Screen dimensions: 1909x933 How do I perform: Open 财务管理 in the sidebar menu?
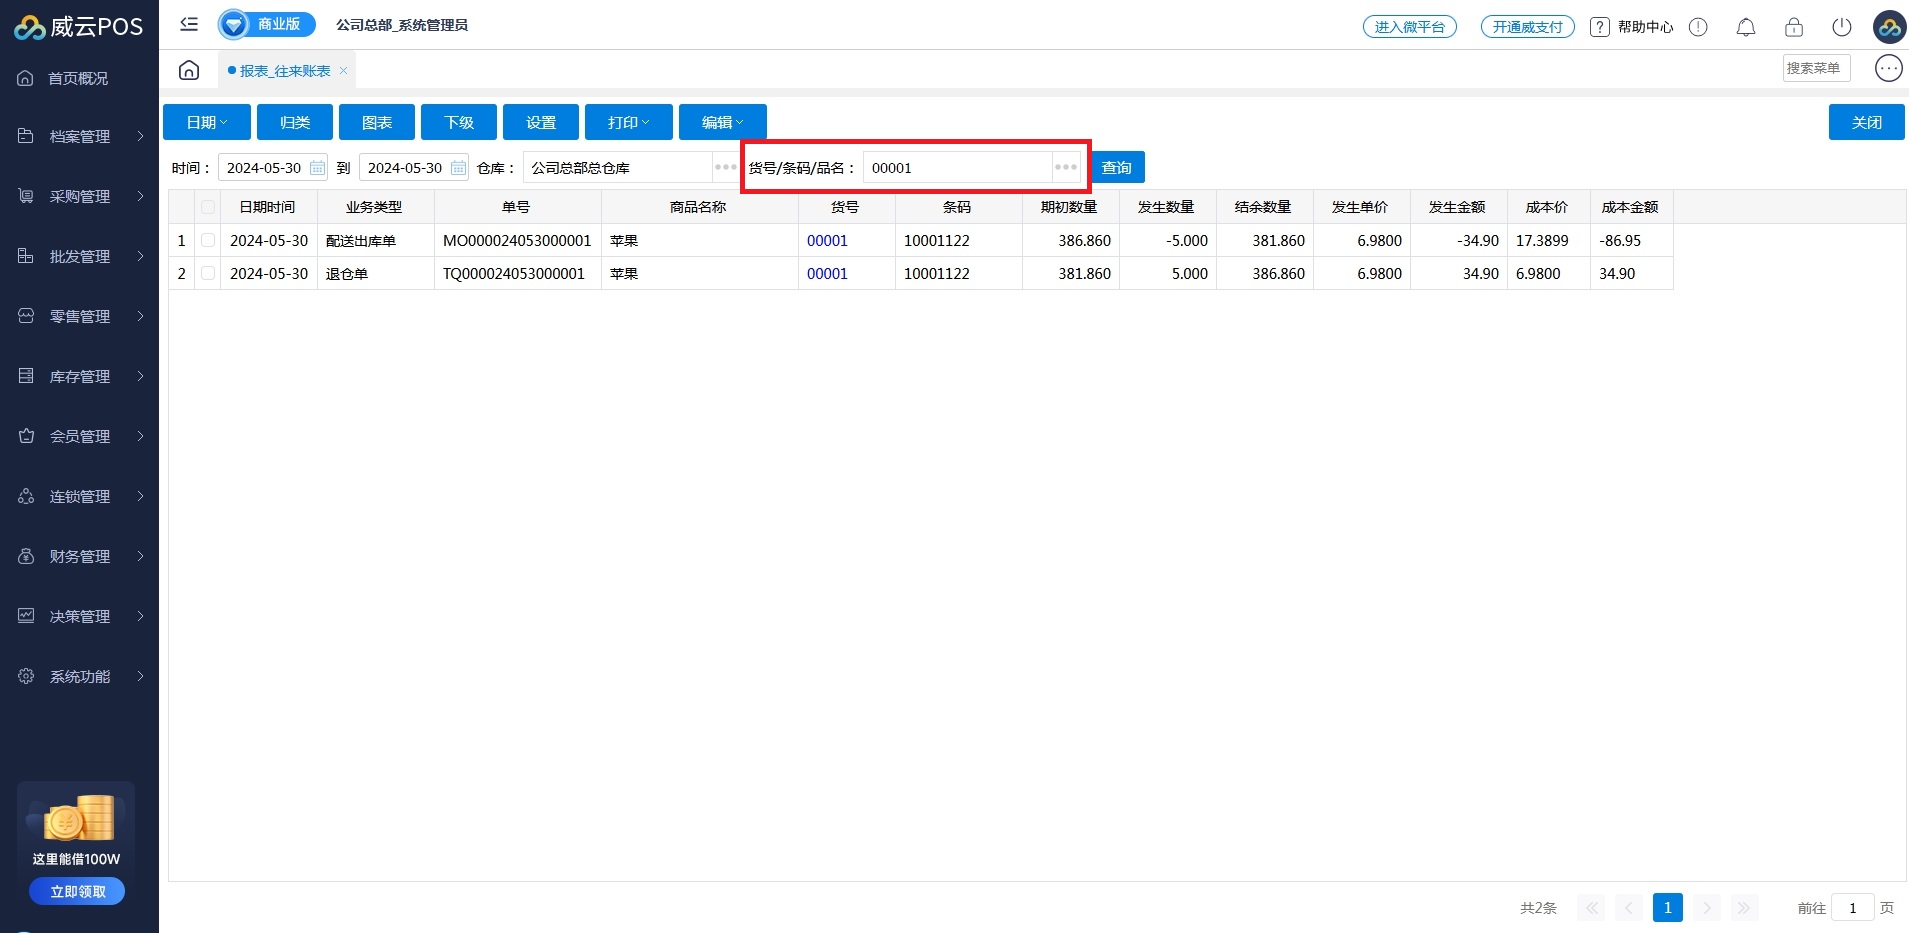[x=80, y=556]
